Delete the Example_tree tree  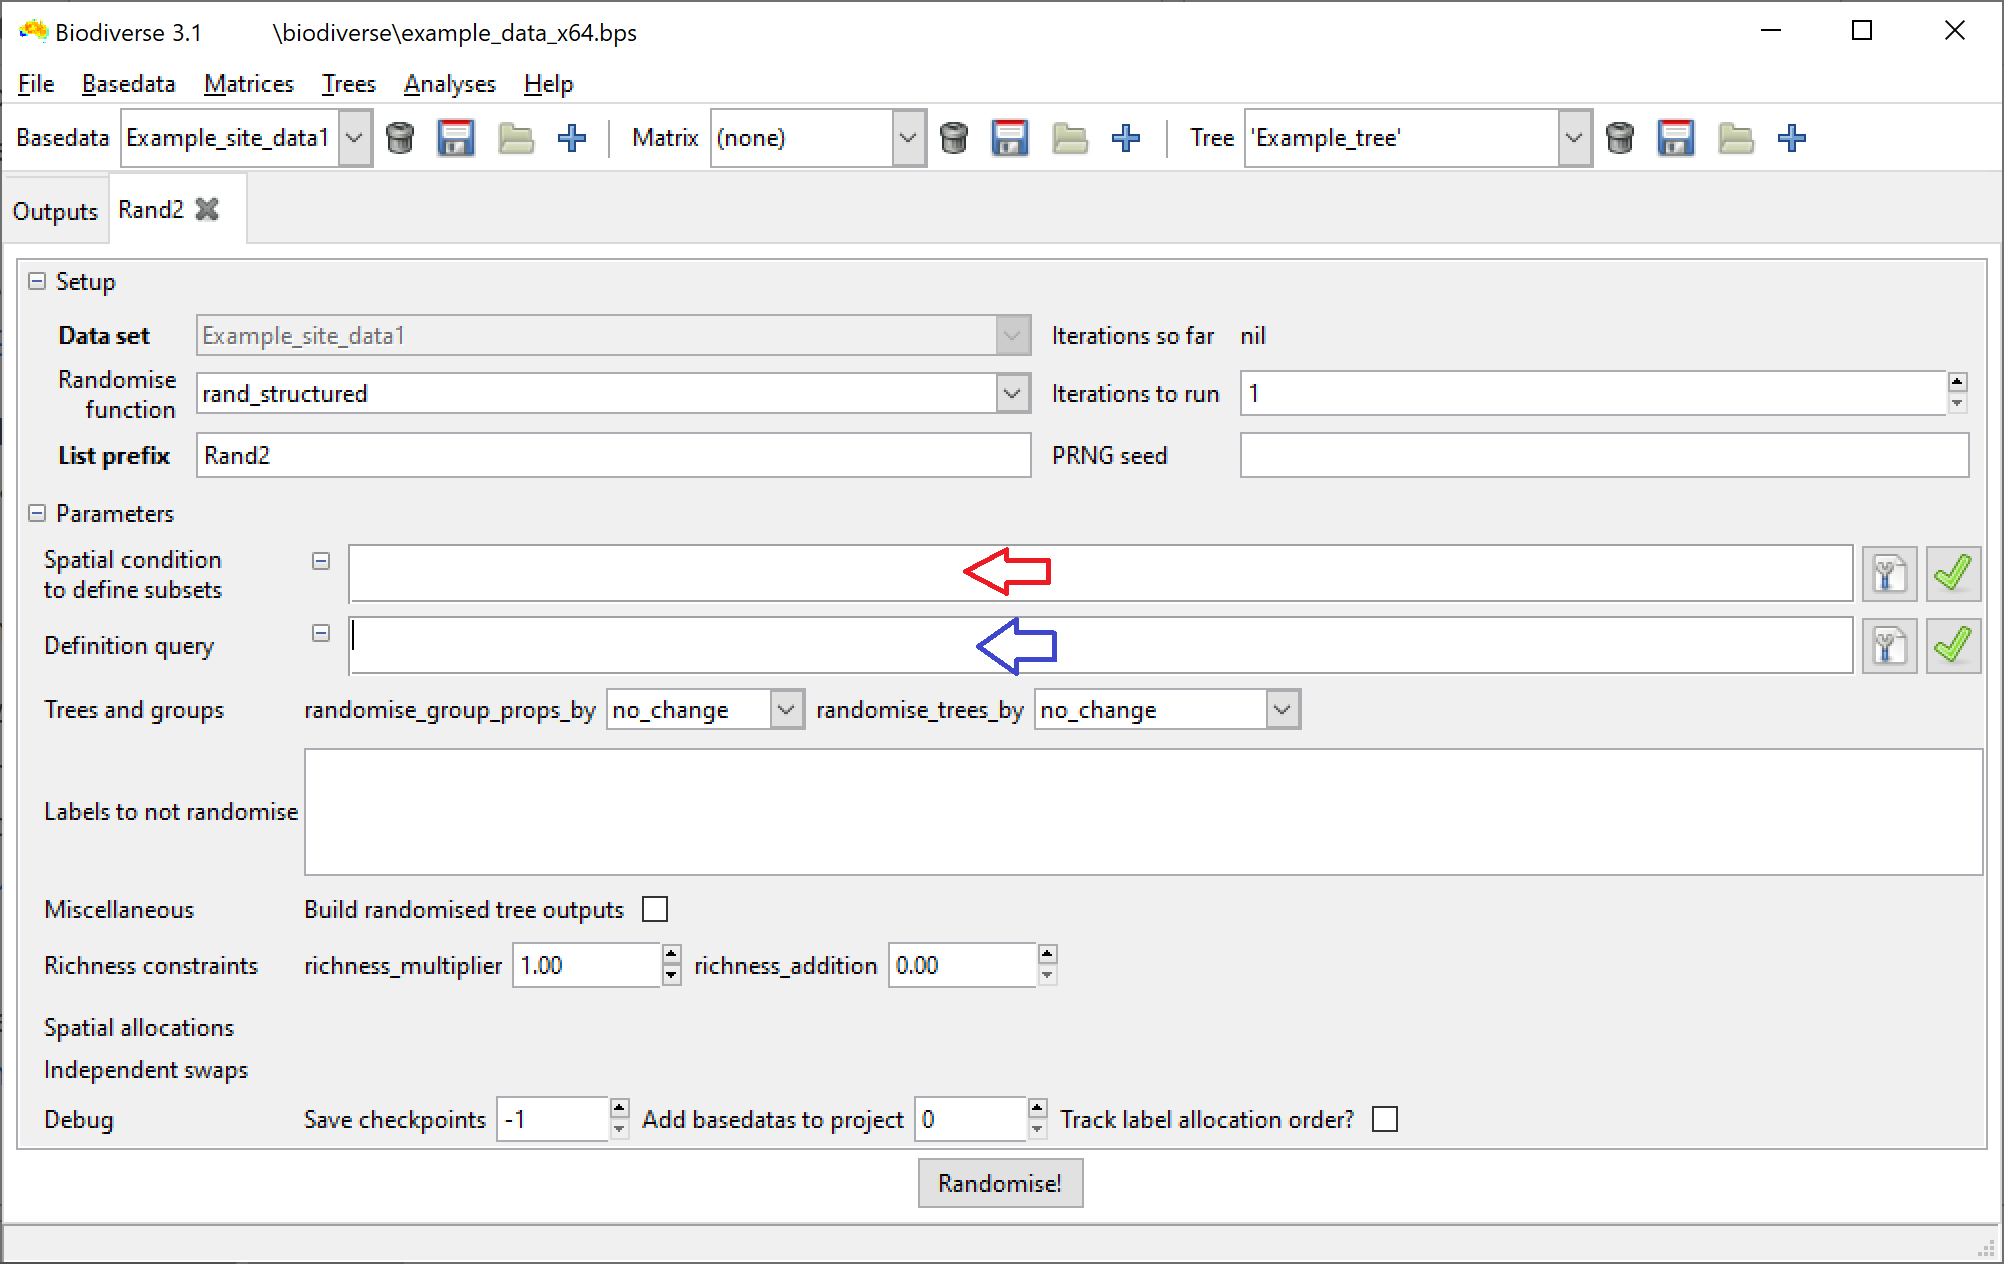pos(1621,138)
